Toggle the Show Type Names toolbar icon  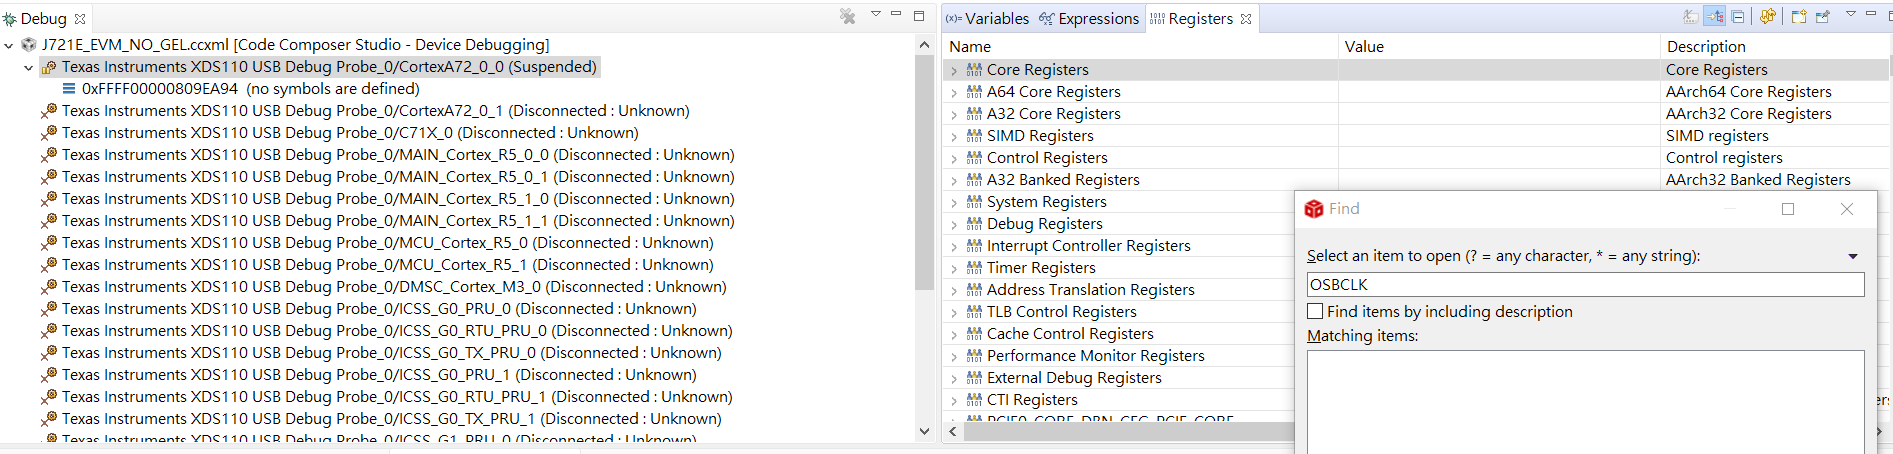pos(1690,17)
